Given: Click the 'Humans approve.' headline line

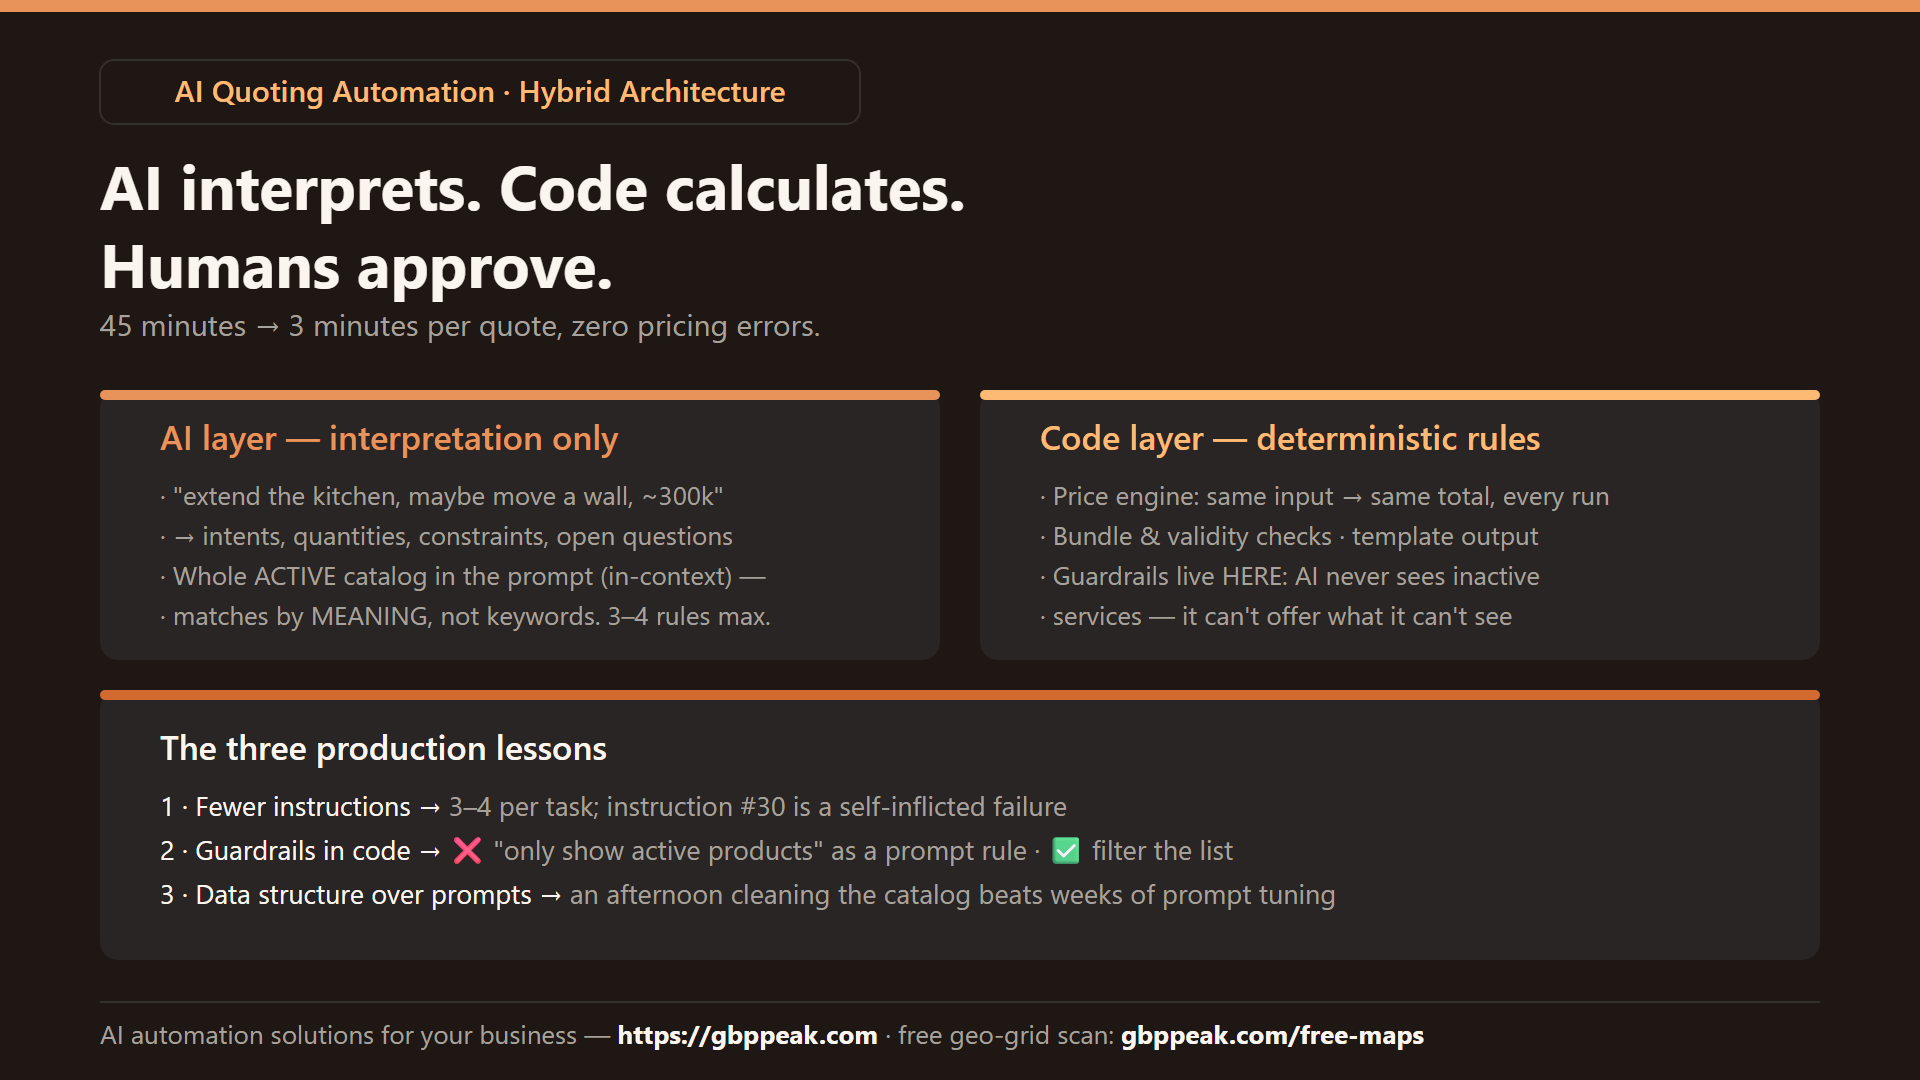Looking at the screenshot, I should (x=357, y=268).
